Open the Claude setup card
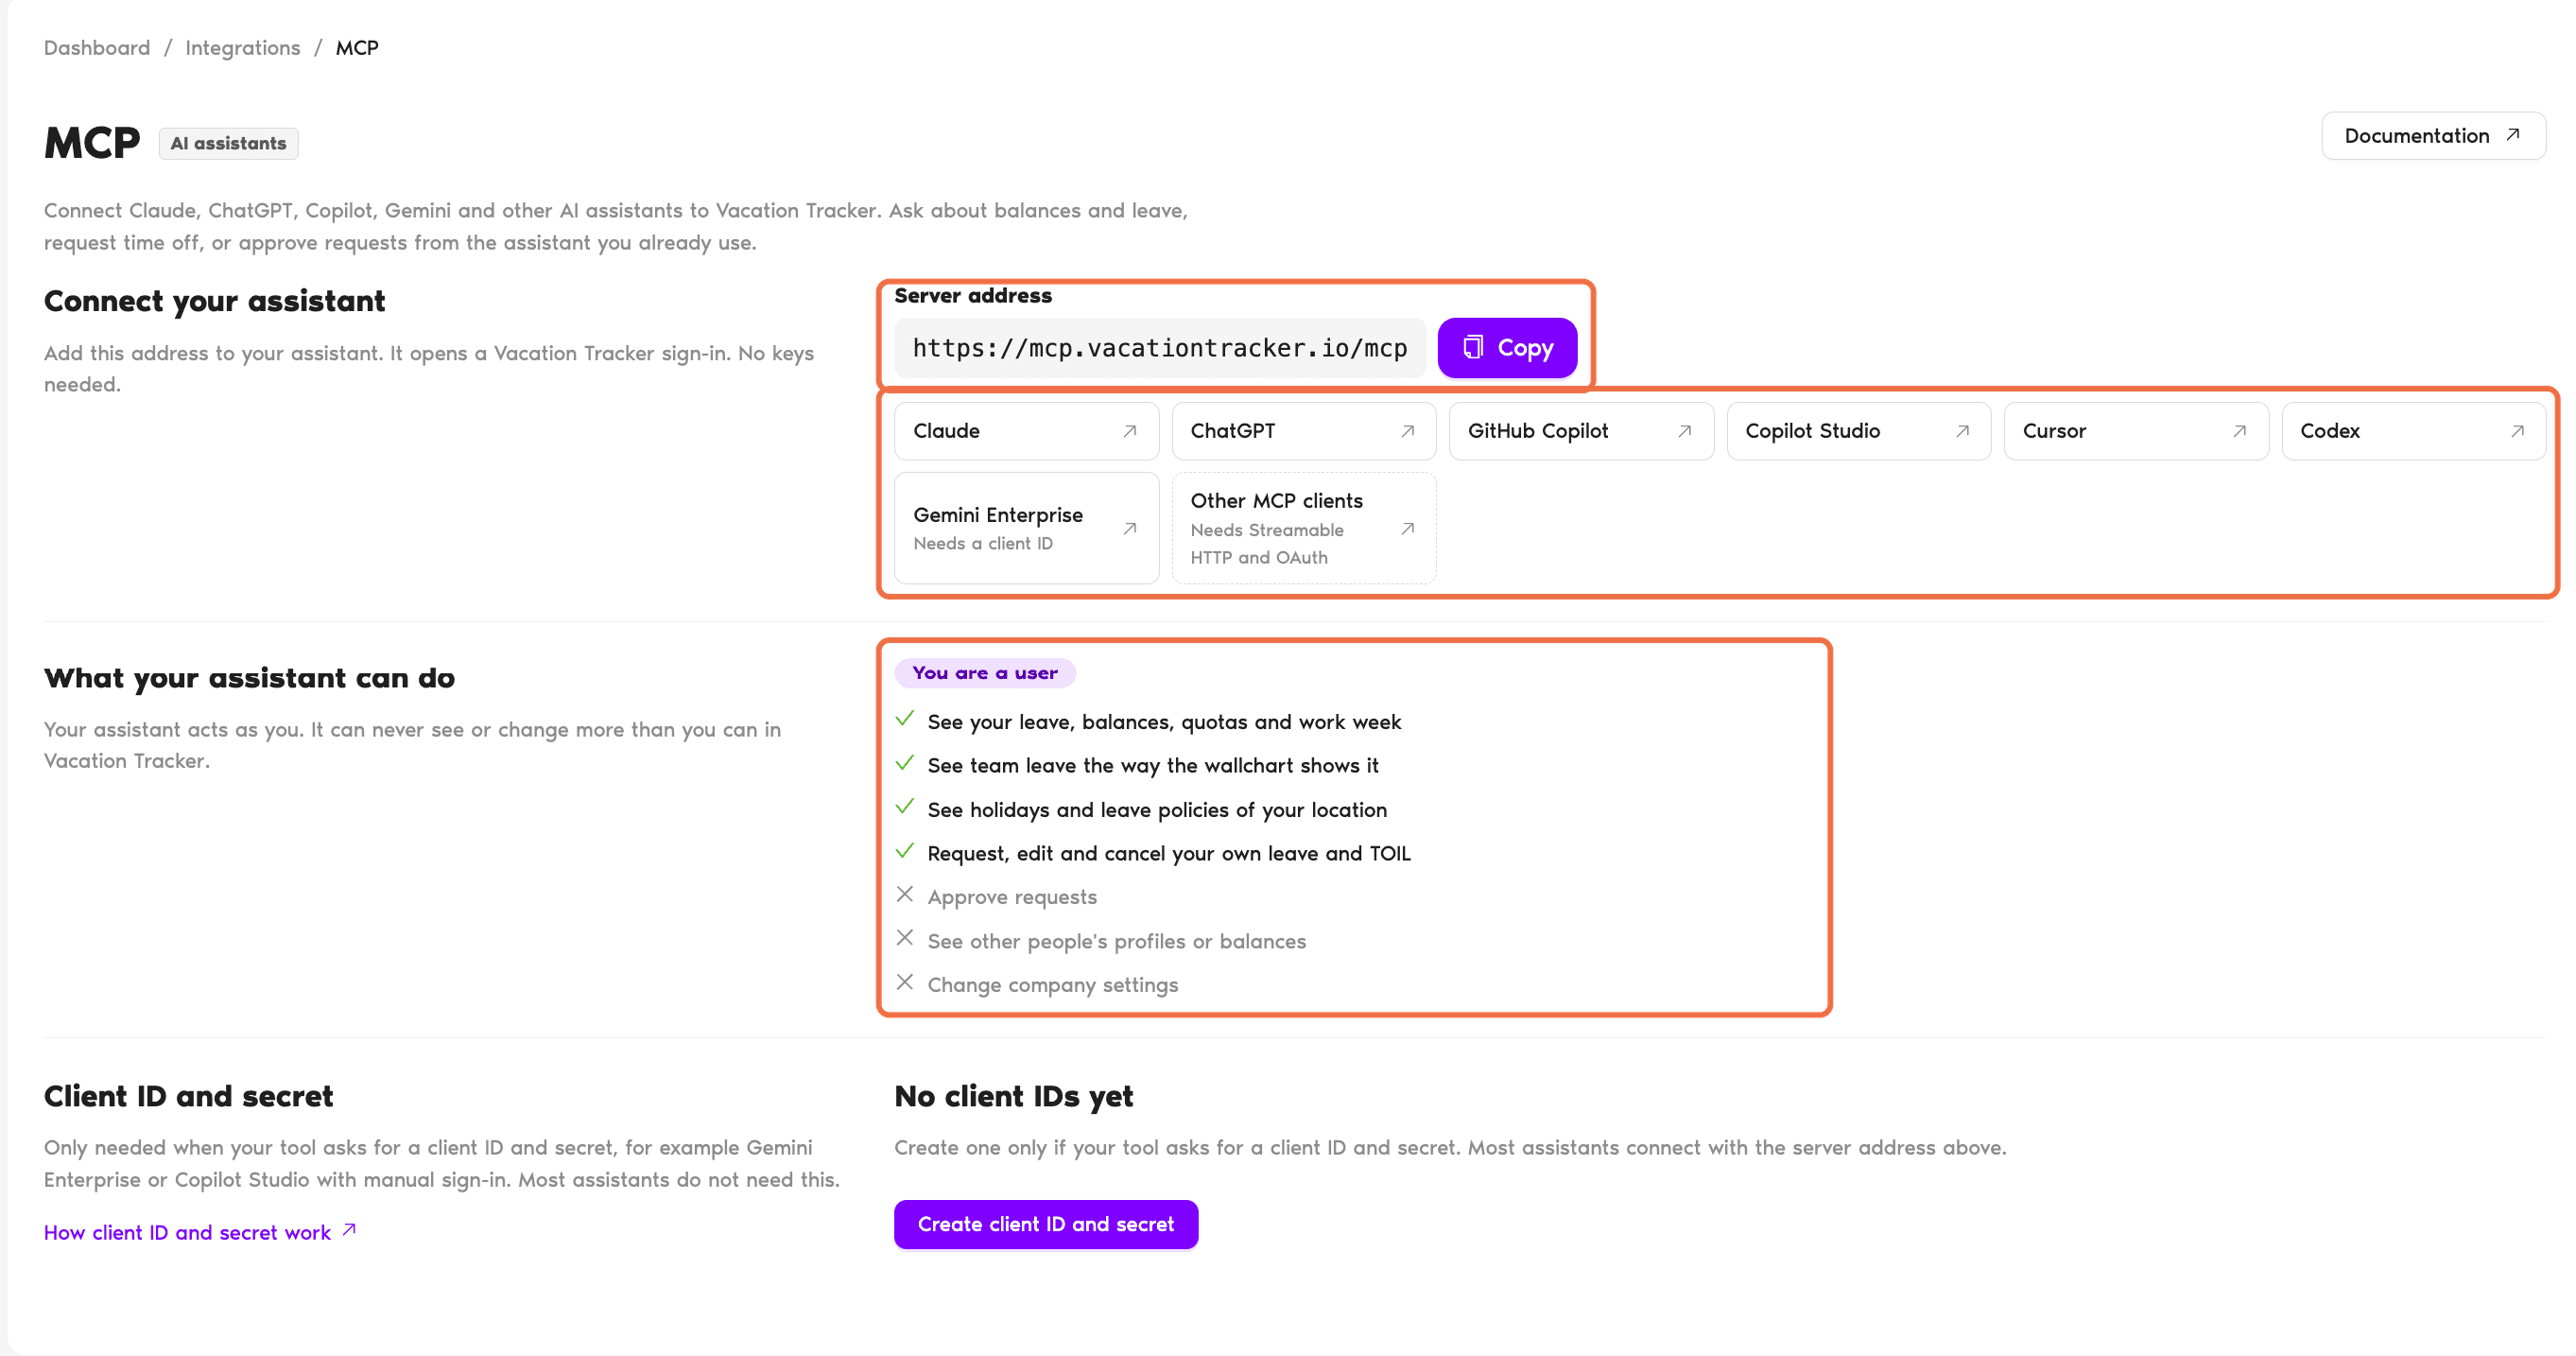The image size is (2576, 1356). (1026, 431)
